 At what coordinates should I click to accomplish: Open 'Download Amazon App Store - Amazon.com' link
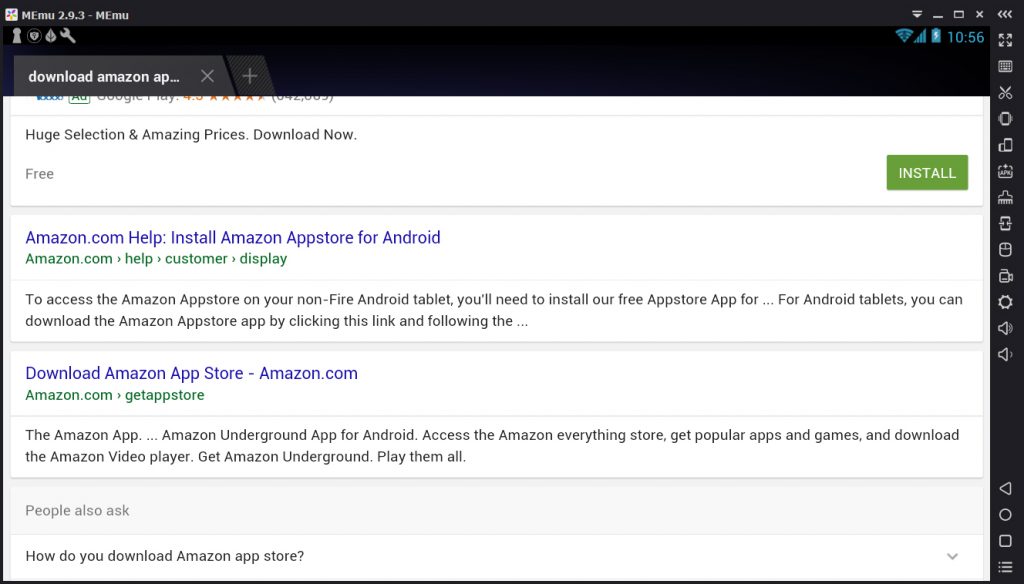coord(191,373)
